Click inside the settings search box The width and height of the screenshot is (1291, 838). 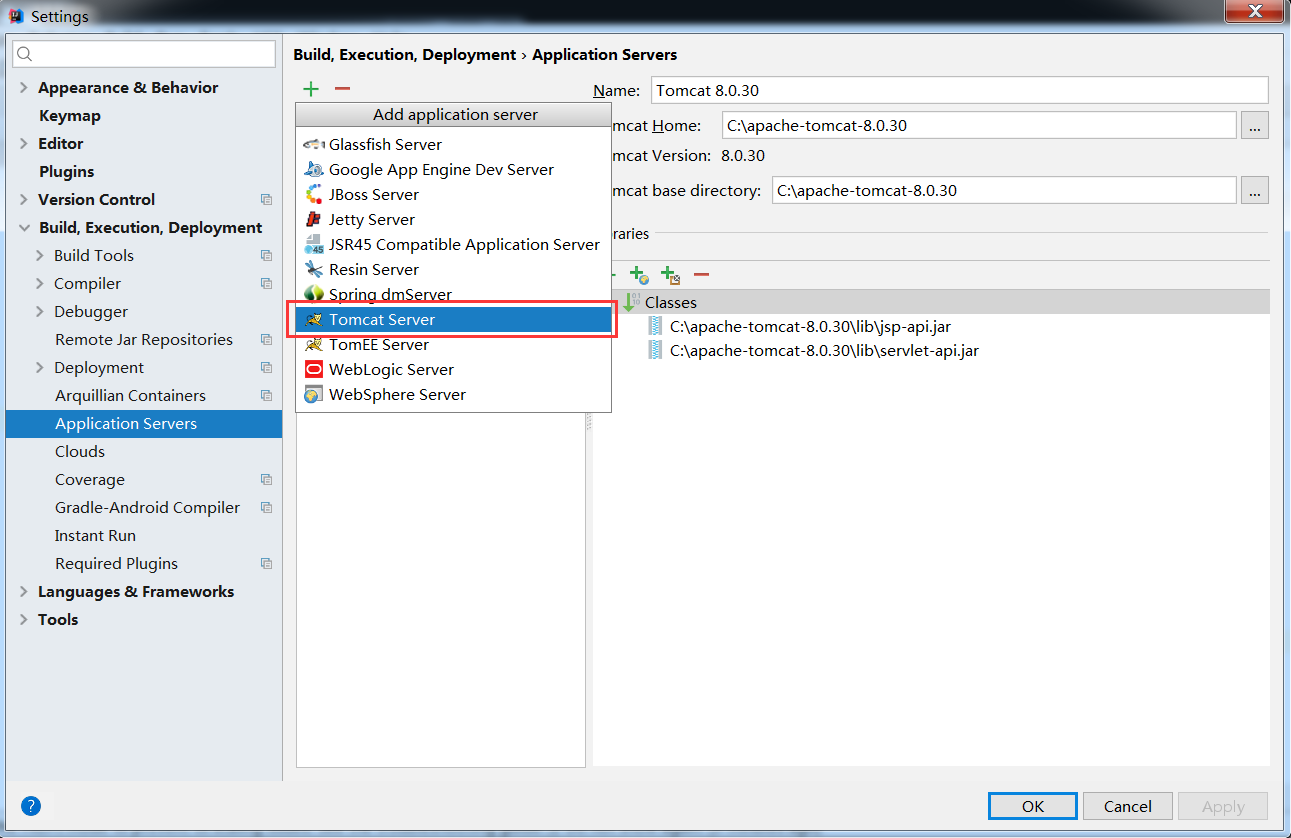click(143, 51)
